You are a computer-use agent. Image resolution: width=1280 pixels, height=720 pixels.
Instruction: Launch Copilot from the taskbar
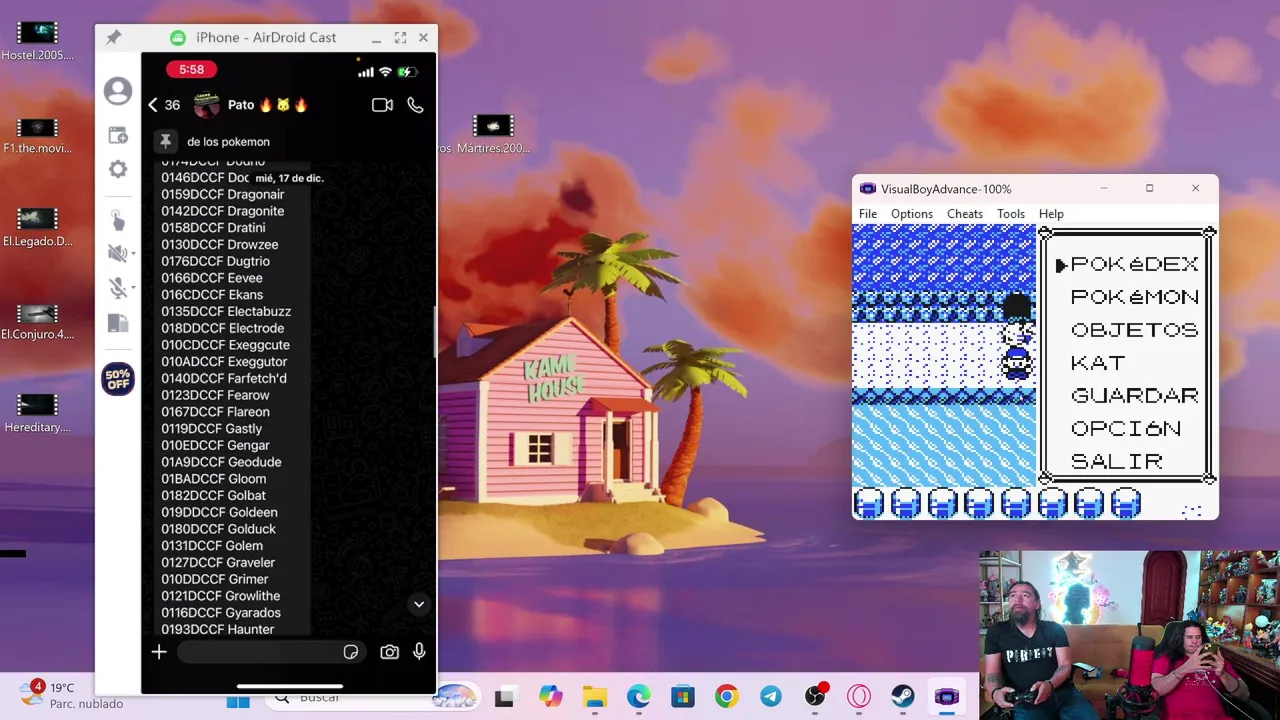[x=550, y=697]
